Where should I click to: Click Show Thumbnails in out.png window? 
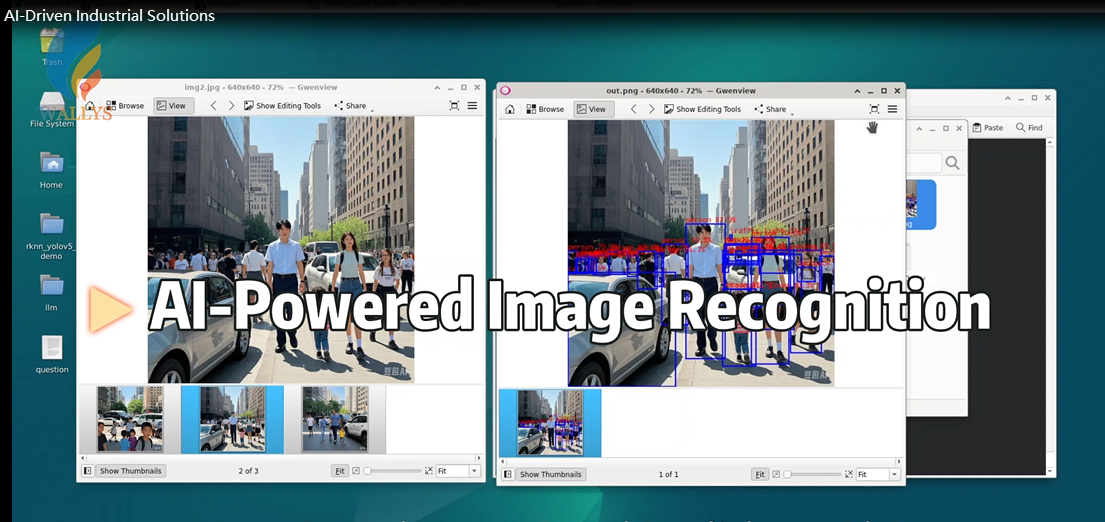(x=550, y=474)
